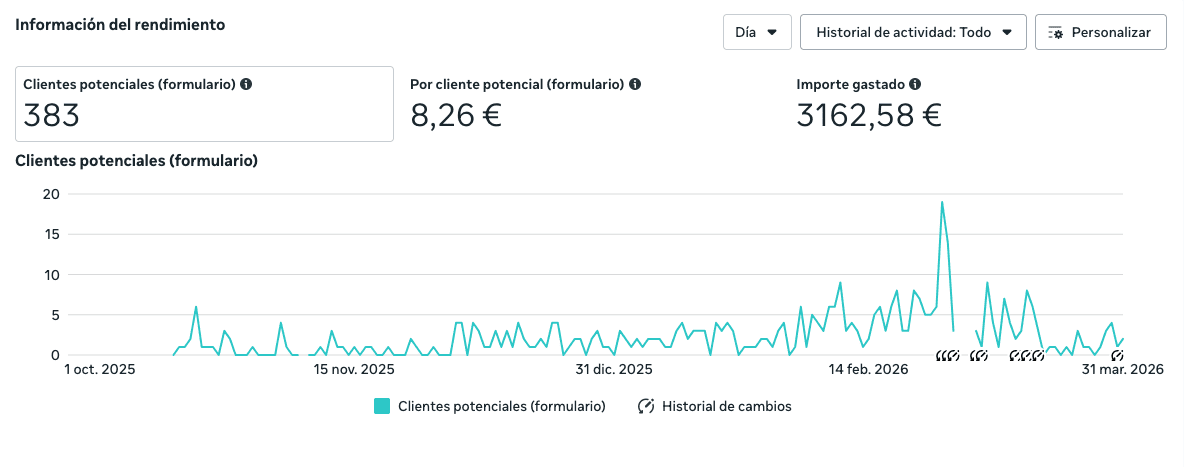This screenshot has height=467, width=1184.
Task: Toggle Clientes potenciales (formulario) legend label
Action: tap(501, 406)
